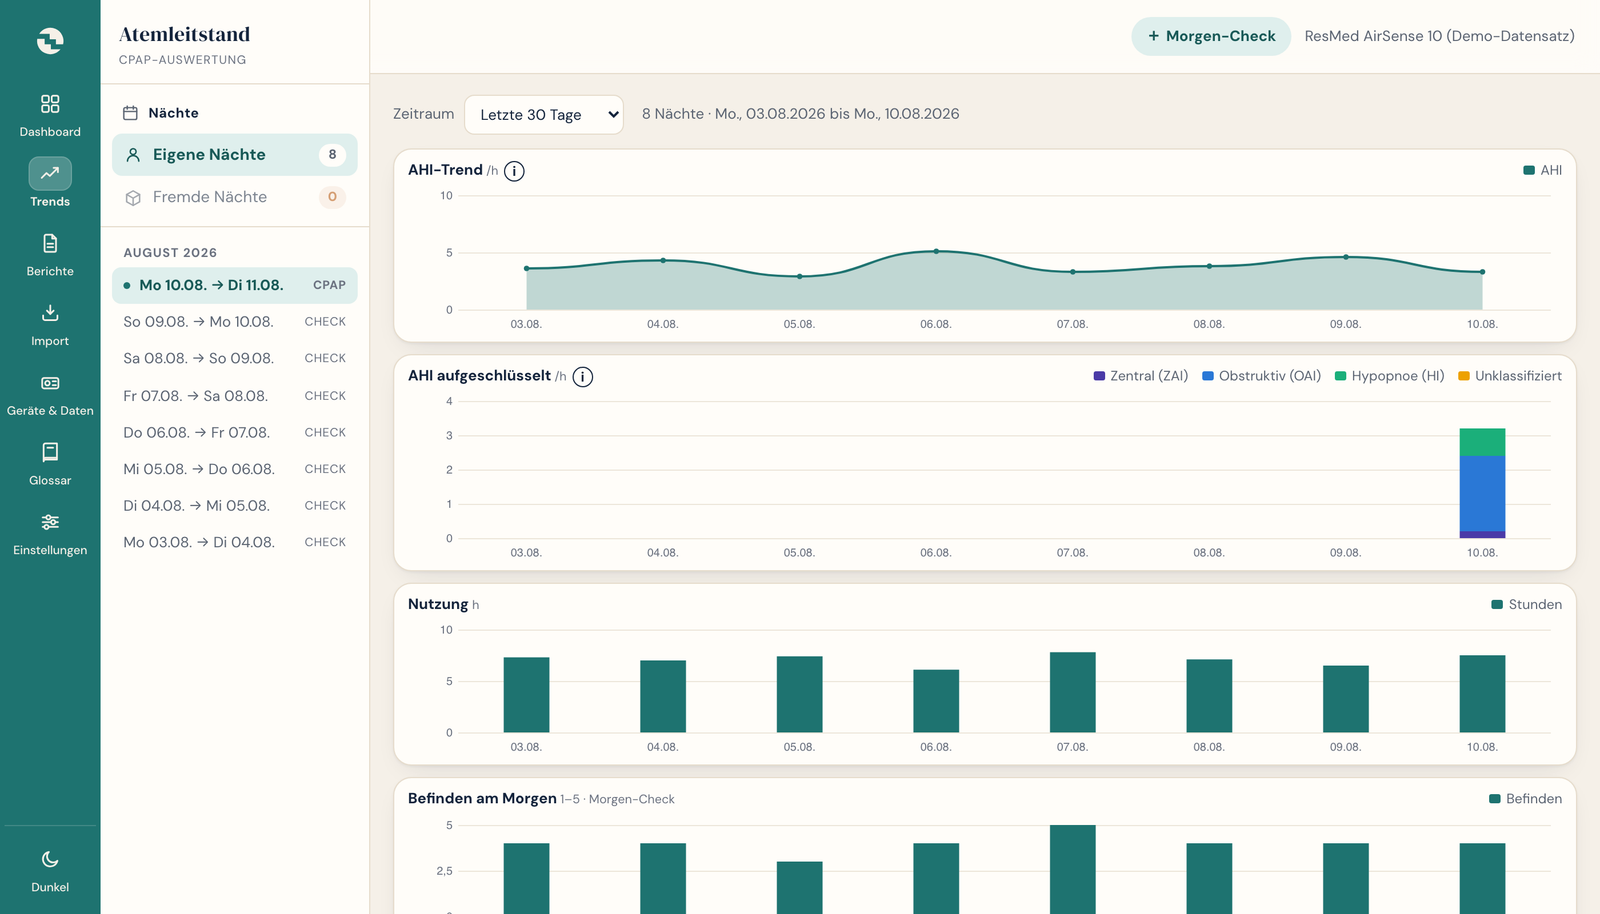
Task: Click the Eigene Nächte count badge 8
Action: (x=332, y=155)
